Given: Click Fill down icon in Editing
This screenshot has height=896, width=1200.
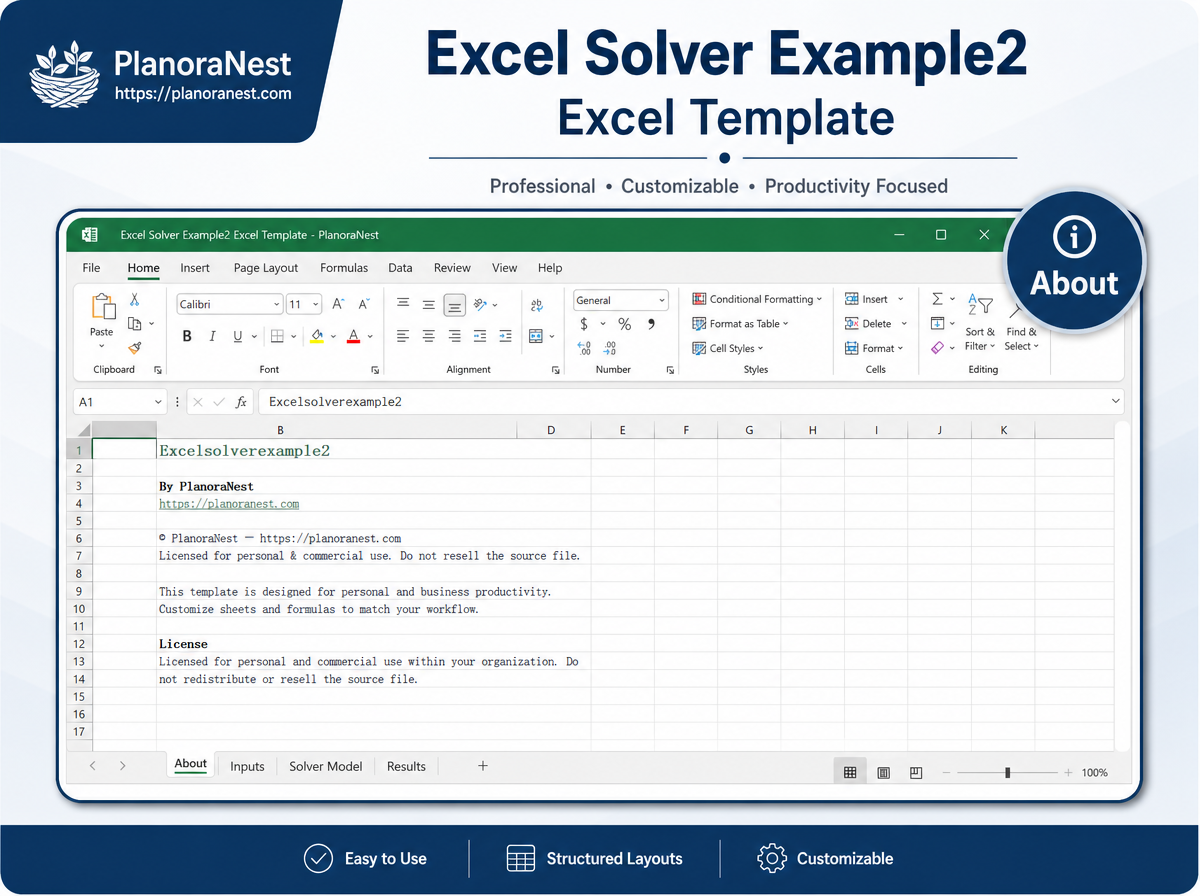Looking at the screenshot, I should 937,323.
